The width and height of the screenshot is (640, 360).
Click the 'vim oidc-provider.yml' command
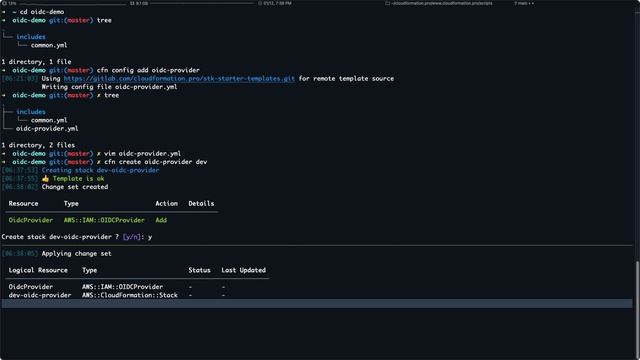pyautogui.click(x=142, y=153)
